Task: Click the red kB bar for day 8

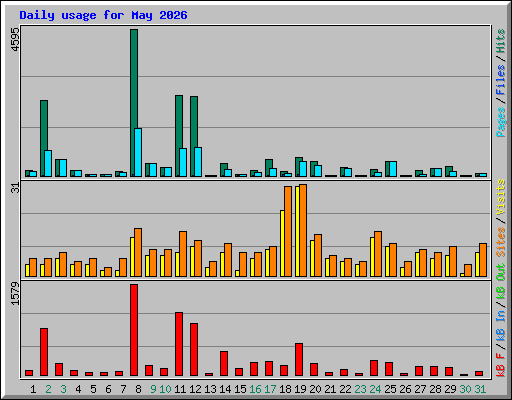Action: click(134, 330)
